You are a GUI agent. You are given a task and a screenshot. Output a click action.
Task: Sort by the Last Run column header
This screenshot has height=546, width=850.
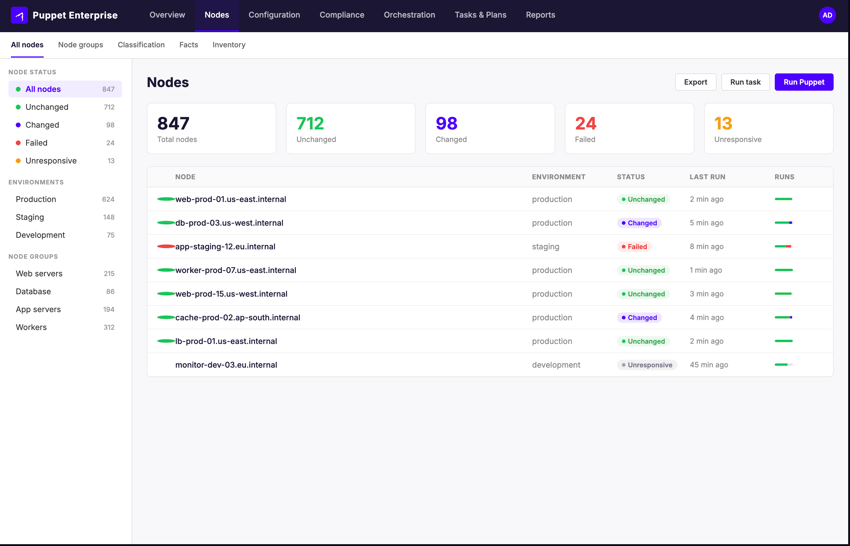(707, 177)
